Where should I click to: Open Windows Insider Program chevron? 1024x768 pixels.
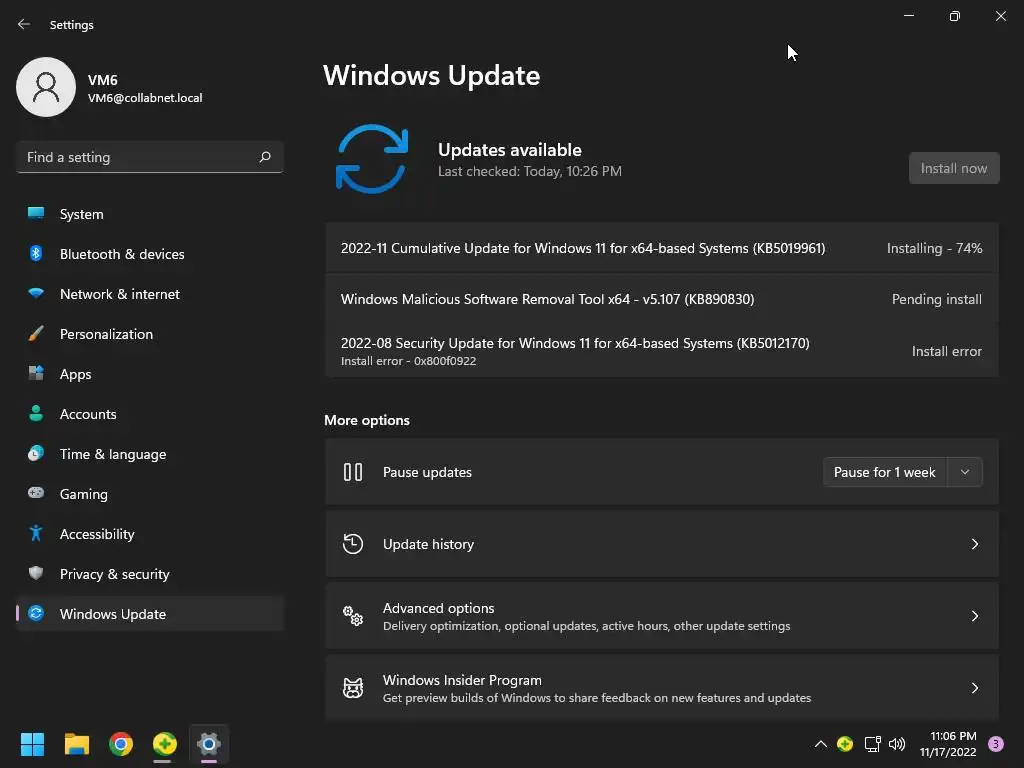[x=974, y=688]
